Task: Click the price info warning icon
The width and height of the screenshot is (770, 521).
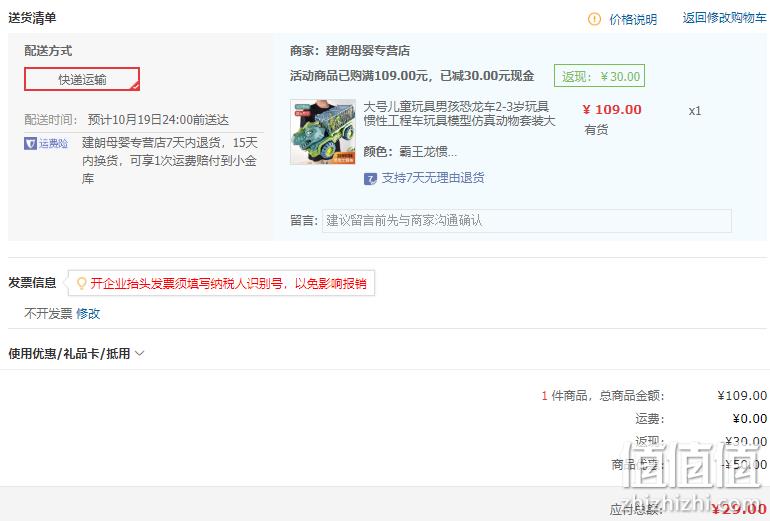Action: (x=594, y=19)
